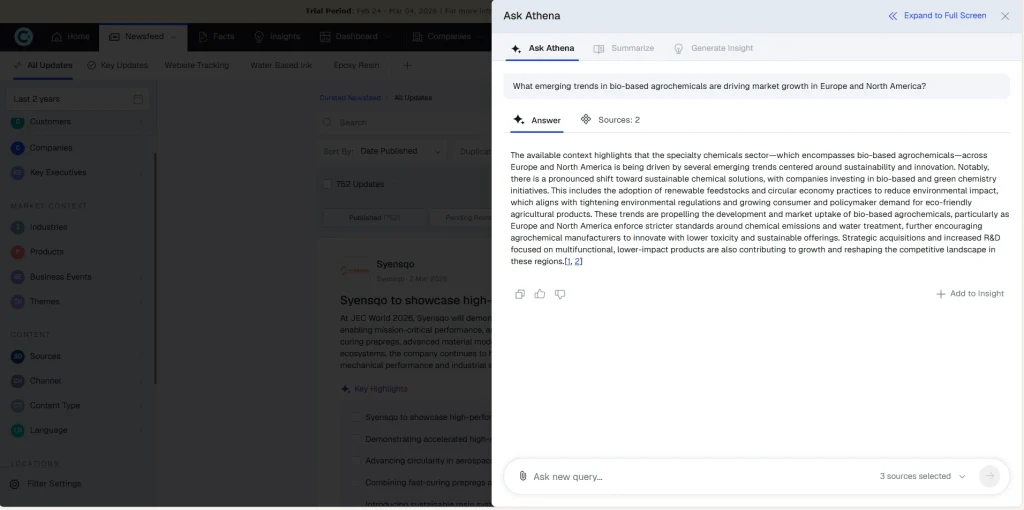Open the Dashboard menu
This screenshot has height=510, width=1024.
(x=355, y=37)
